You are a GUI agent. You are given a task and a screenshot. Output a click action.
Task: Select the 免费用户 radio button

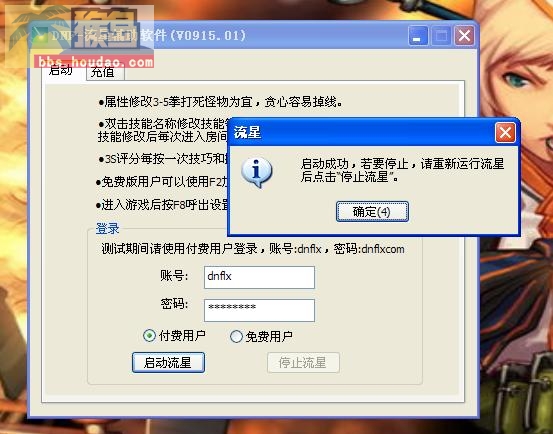[x=236, y=336]
